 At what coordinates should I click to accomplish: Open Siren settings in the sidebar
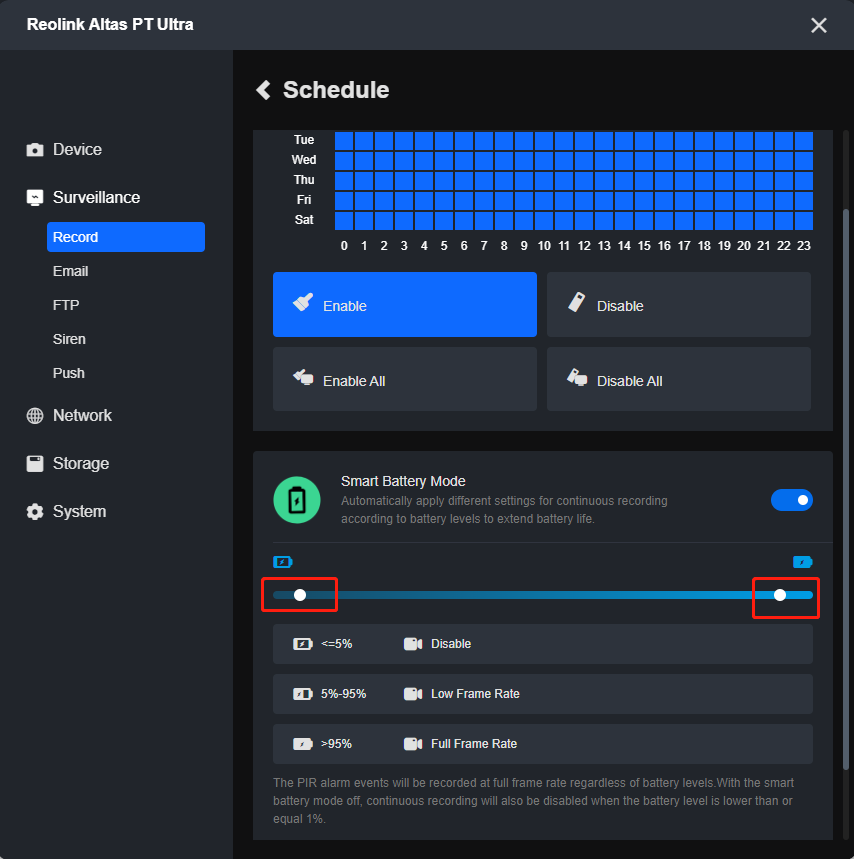click(x=69, y=339)
